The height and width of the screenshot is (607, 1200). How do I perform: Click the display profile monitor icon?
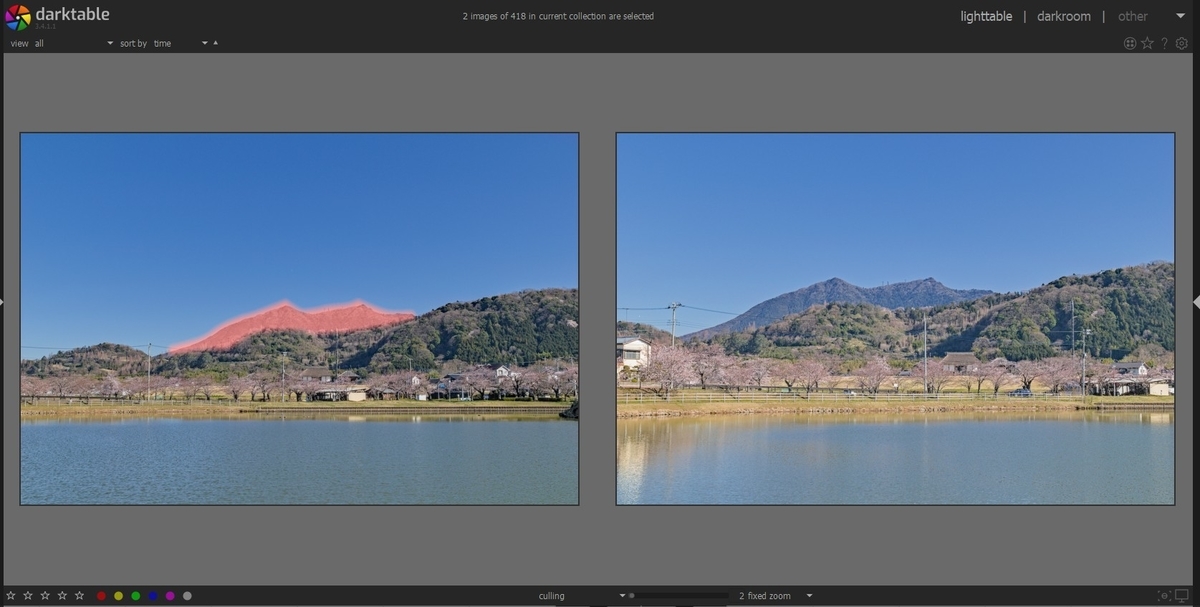[1182, 596]
